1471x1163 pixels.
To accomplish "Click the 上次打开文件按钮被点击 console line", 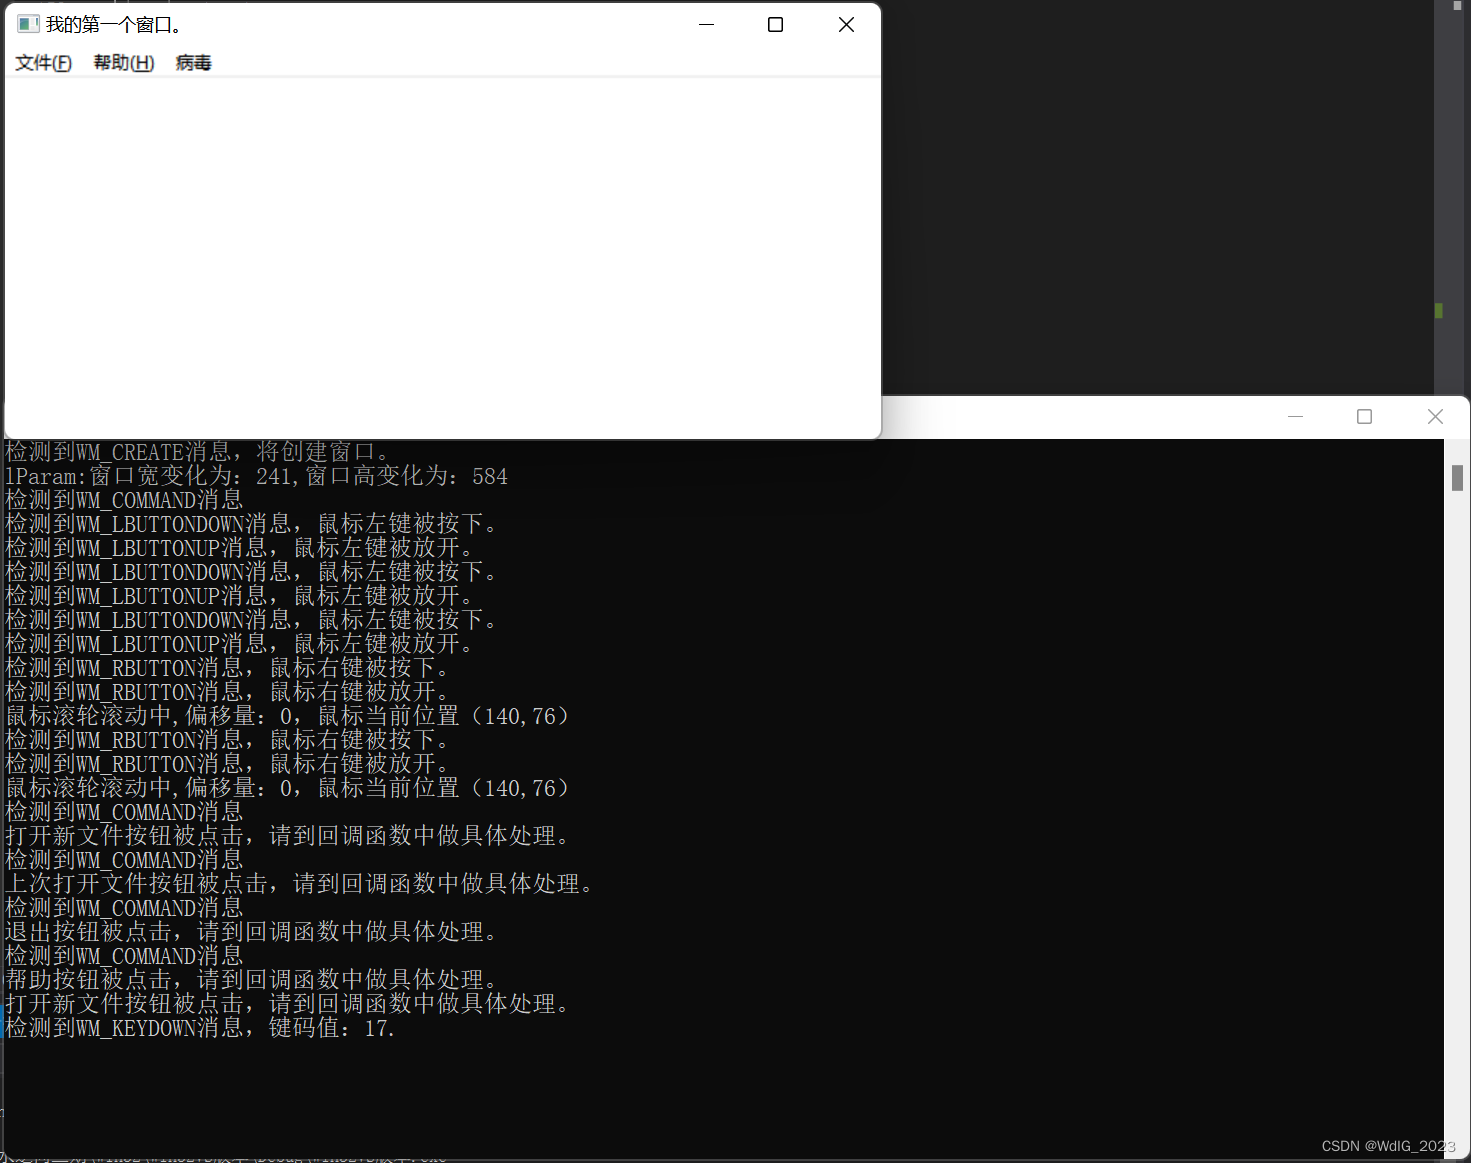I will click(300, 884).
